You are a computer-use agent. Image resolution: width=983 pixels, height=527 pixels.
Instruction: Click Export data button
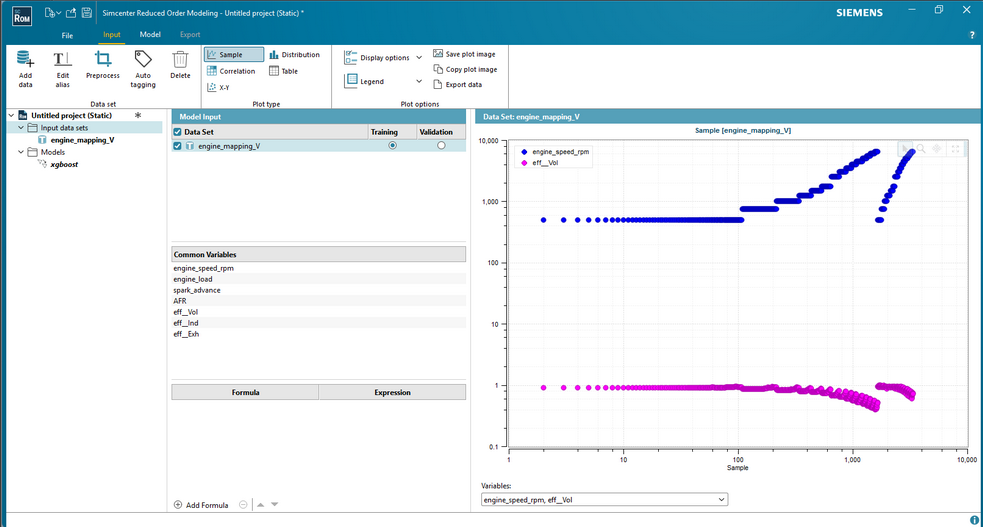coord(458,85)
